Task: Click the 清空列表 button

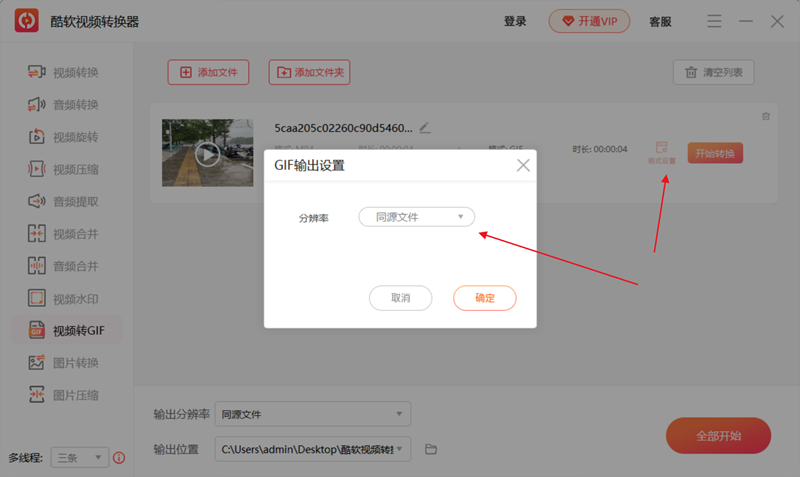Action: tap(713, 72)
